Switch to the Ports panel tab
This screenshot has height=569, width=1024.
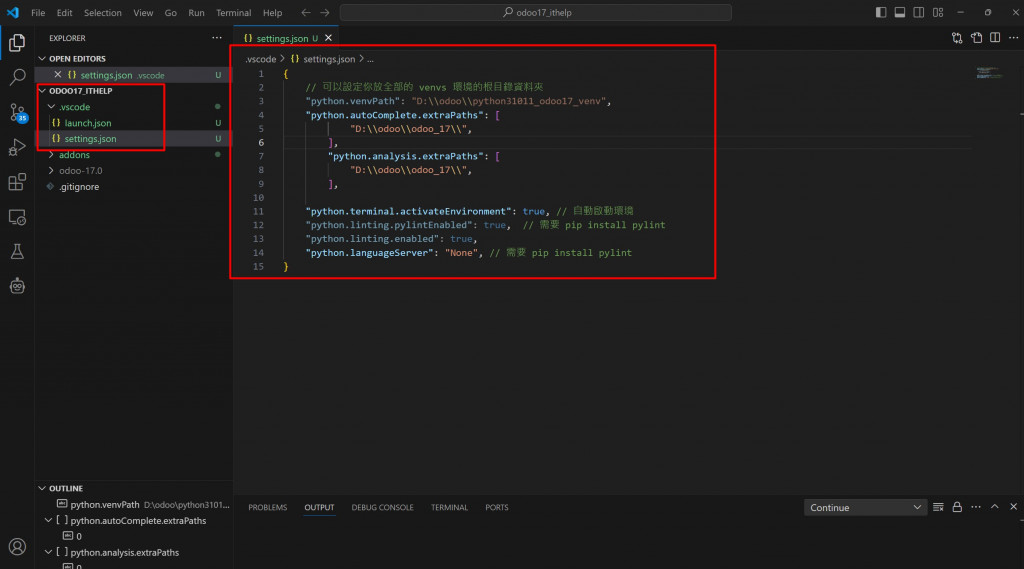(496, 507)
